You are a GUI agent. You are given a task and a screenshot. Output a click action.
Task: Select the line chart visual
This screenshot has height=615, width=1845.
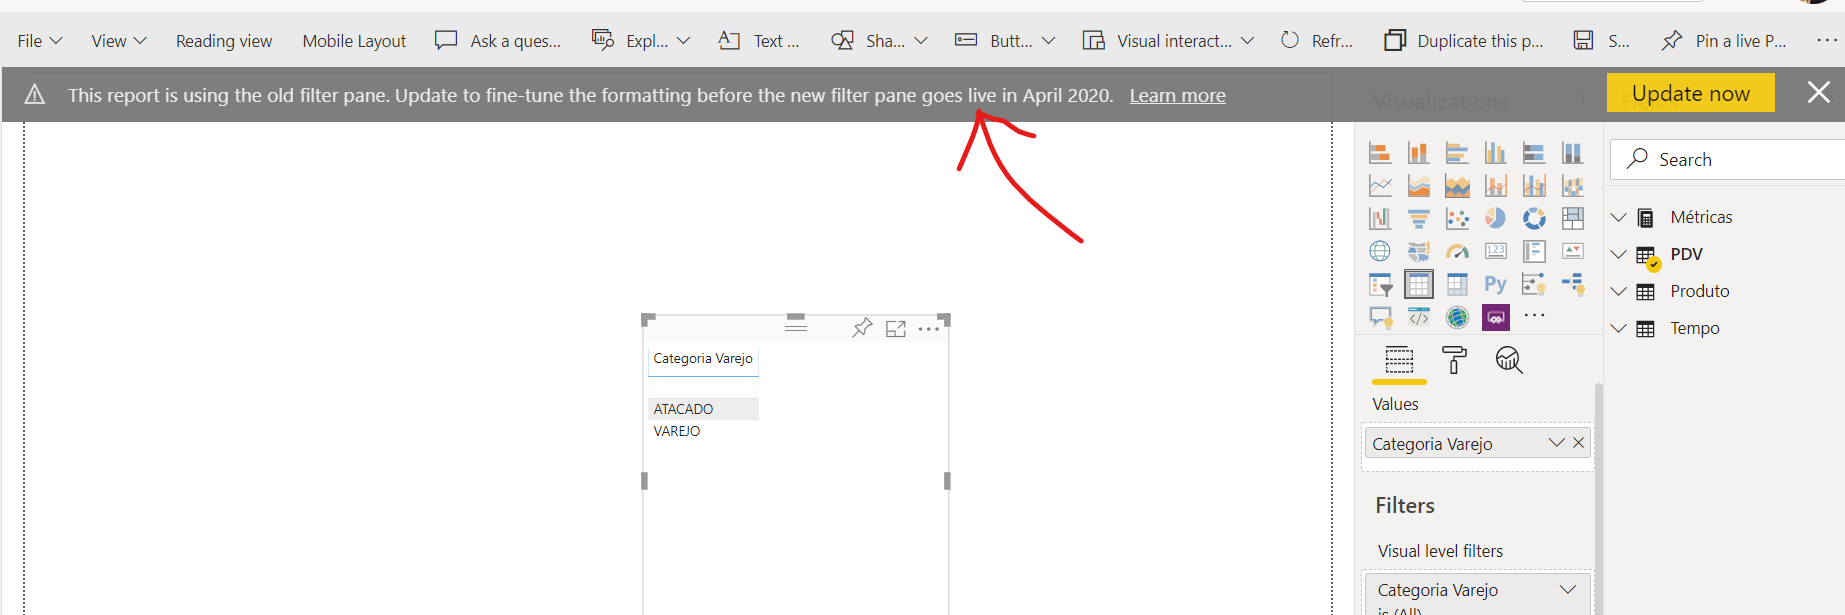(1380, 186)
